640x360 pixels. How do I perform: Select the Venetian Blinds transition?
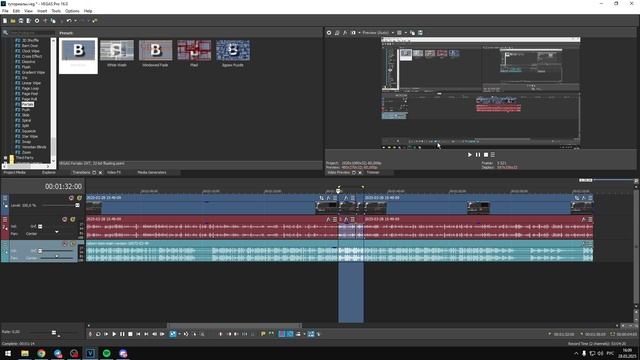[x=34, y=147]
